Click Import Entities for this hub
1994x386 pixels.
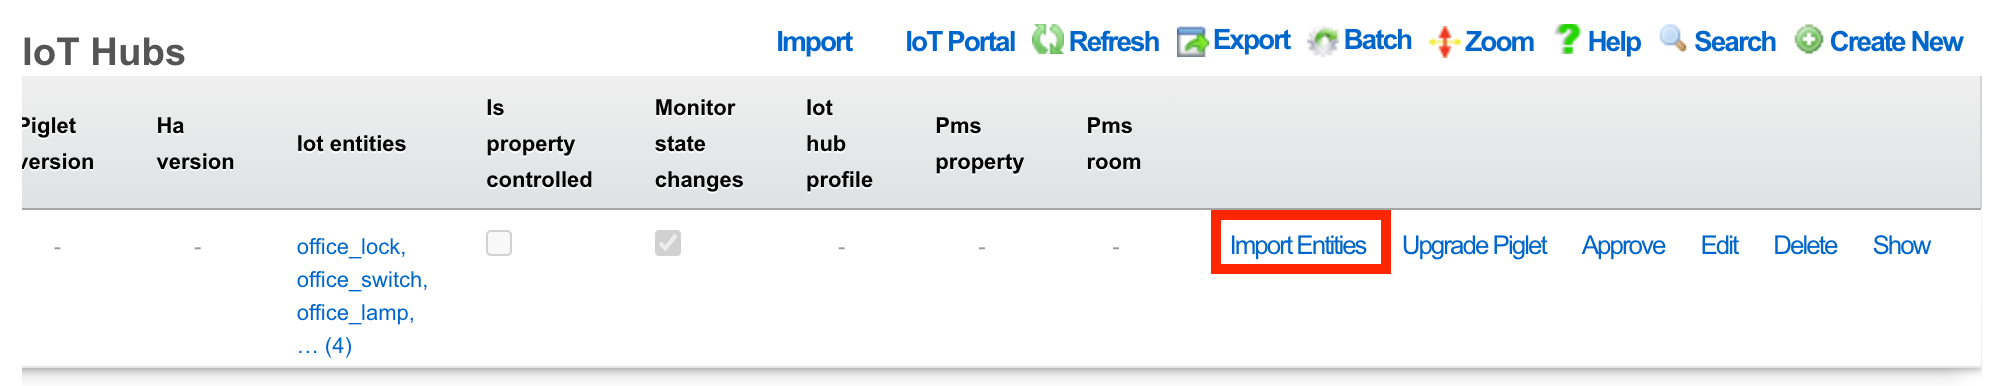(x=1298, y=246)
